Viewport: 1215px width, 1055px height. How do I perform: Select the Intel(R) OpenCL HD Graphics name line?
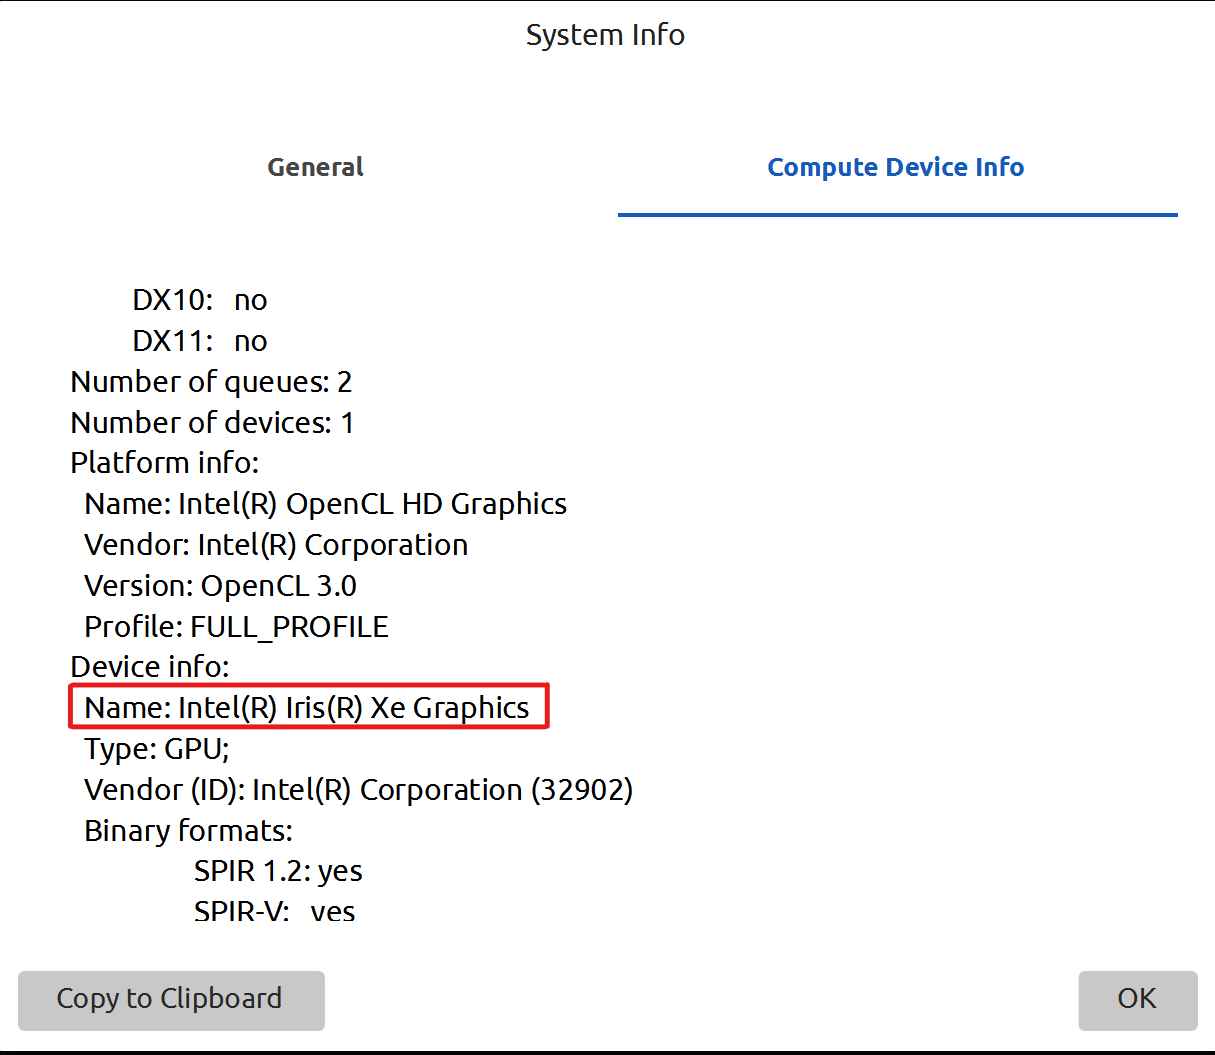325,503
